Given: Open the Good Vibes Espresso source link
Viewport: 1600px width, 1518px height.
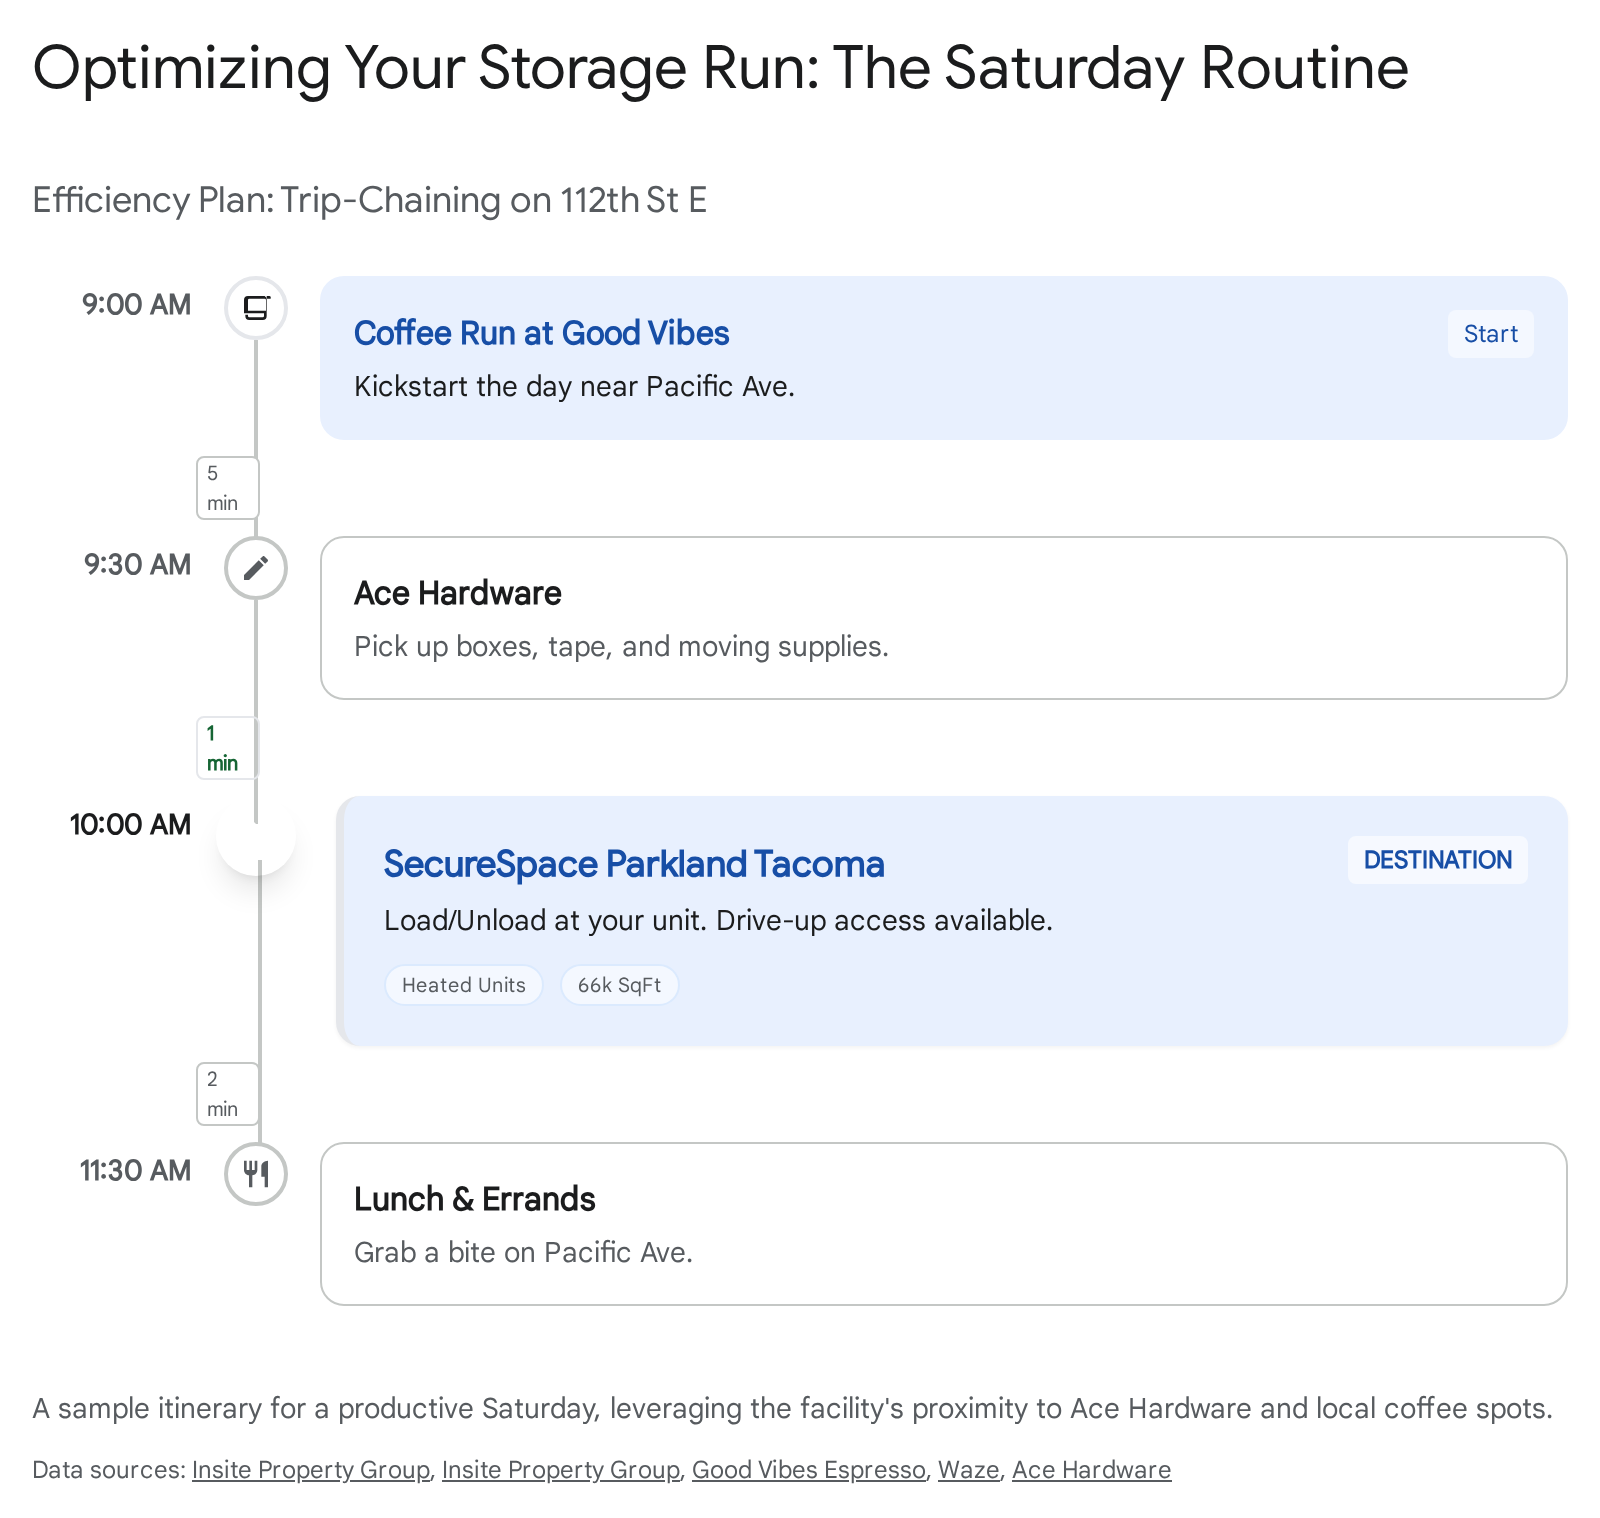Looking at the screenshot, I should pyautogui.click(x=808, y=1469).
